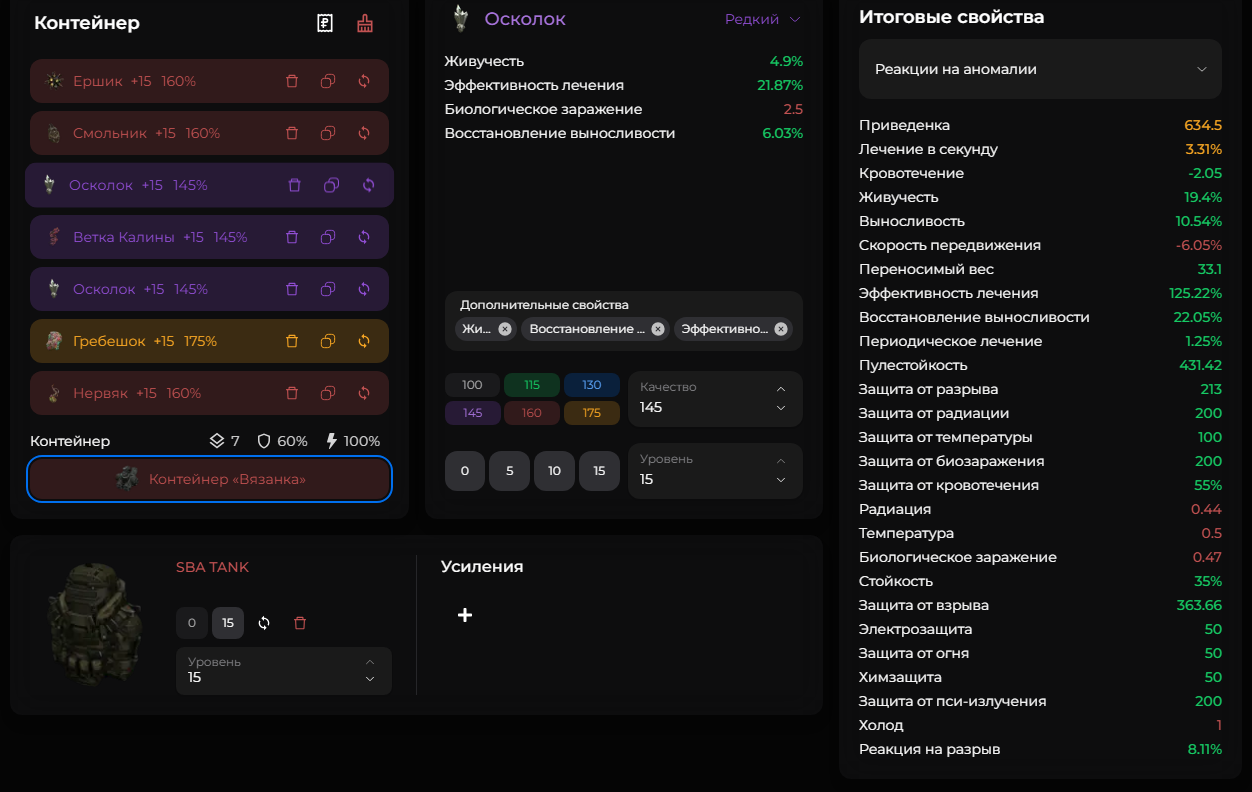Delete the Ершик artifact row

292,81
